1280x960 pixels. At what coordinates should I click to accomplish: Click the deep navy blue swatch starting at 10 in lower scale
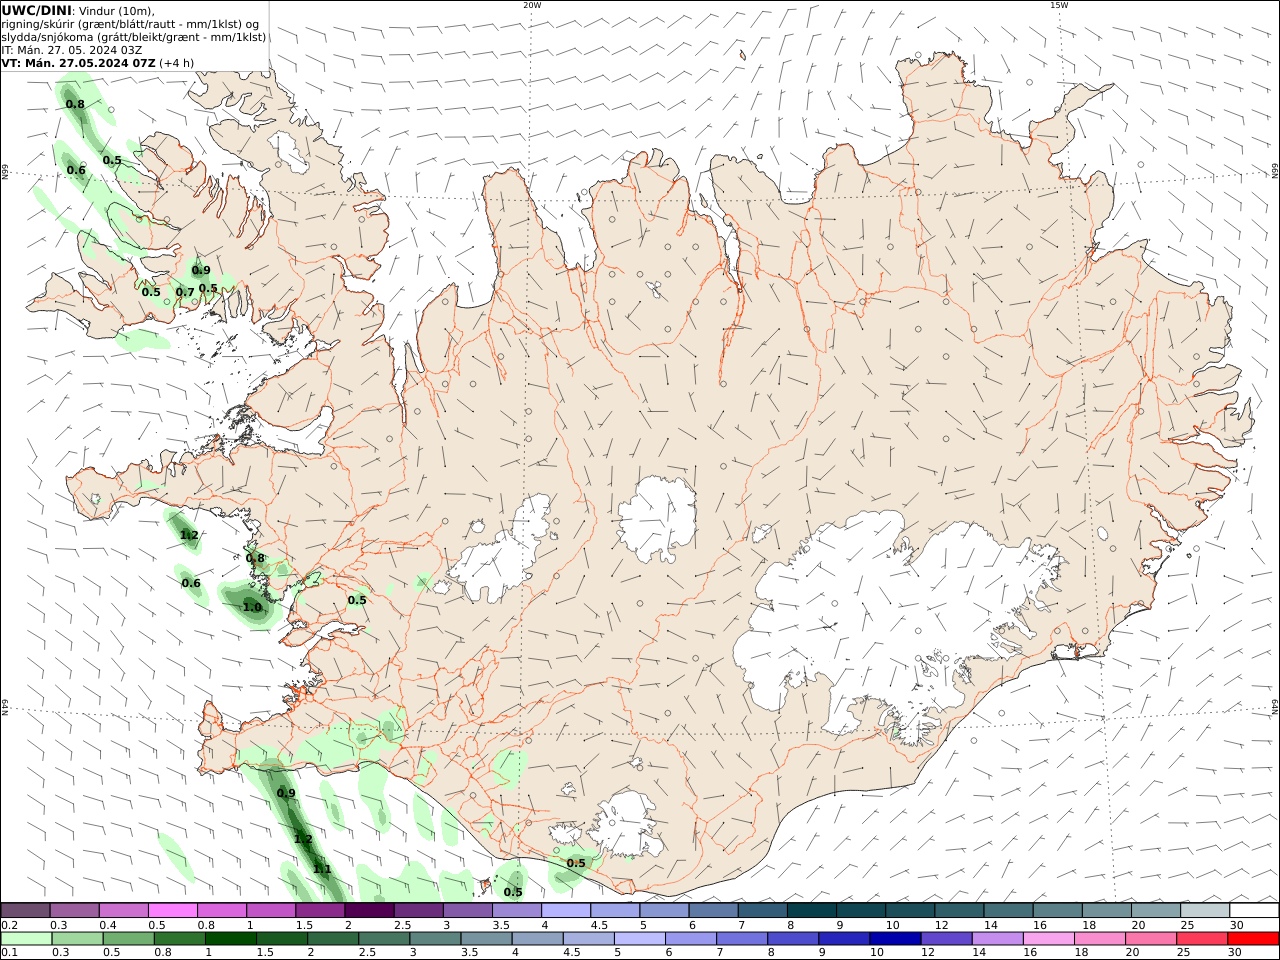point(895,939)
